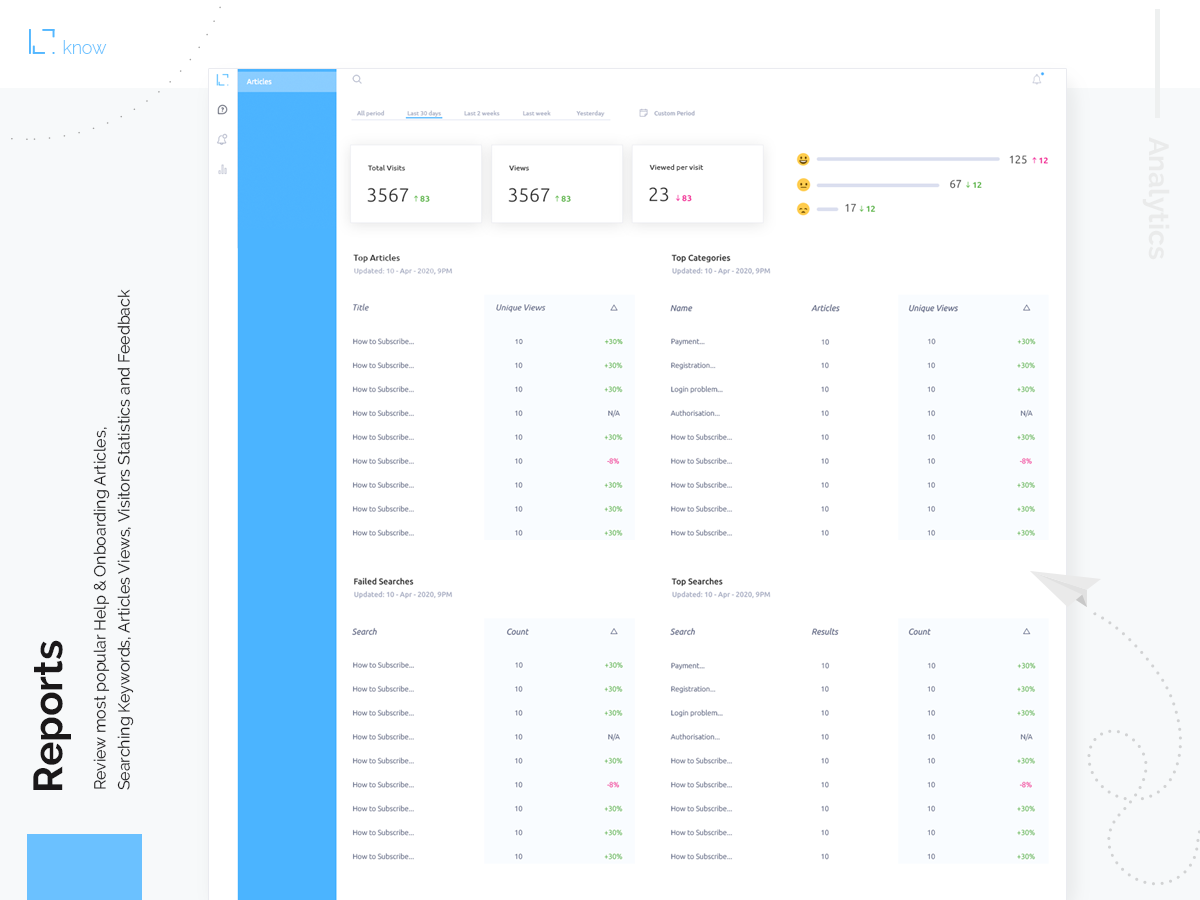
Task: Click the Total Visits stat card
Action: 415,184
